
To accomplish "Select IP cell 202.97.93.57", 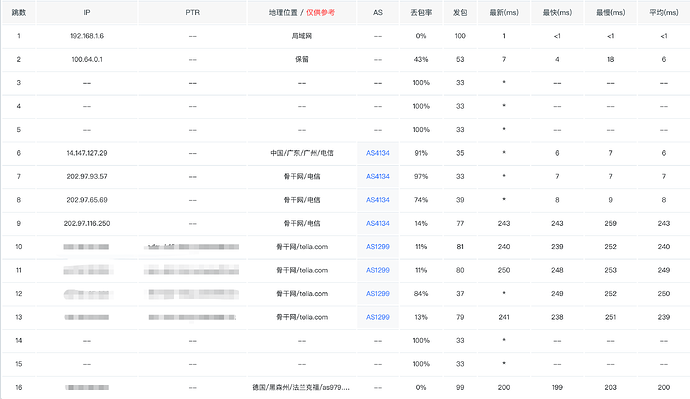I will pos(87,176).
